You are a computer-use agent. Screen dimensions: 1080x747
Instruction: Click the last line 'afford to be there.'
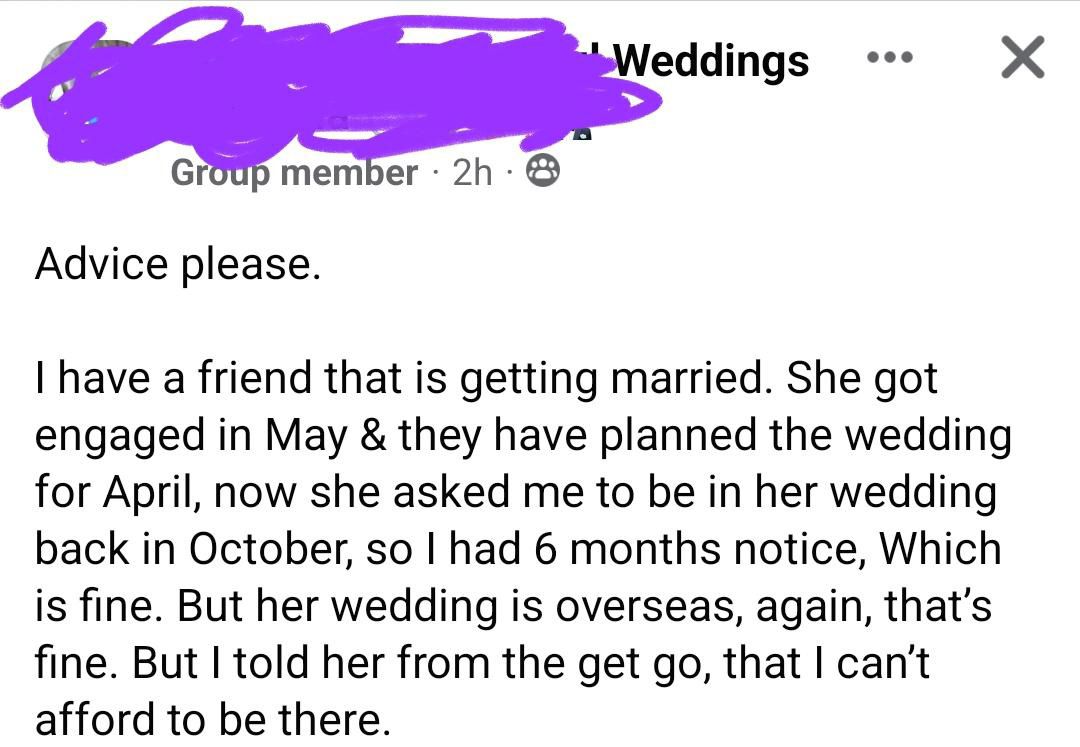pos(212,719)
